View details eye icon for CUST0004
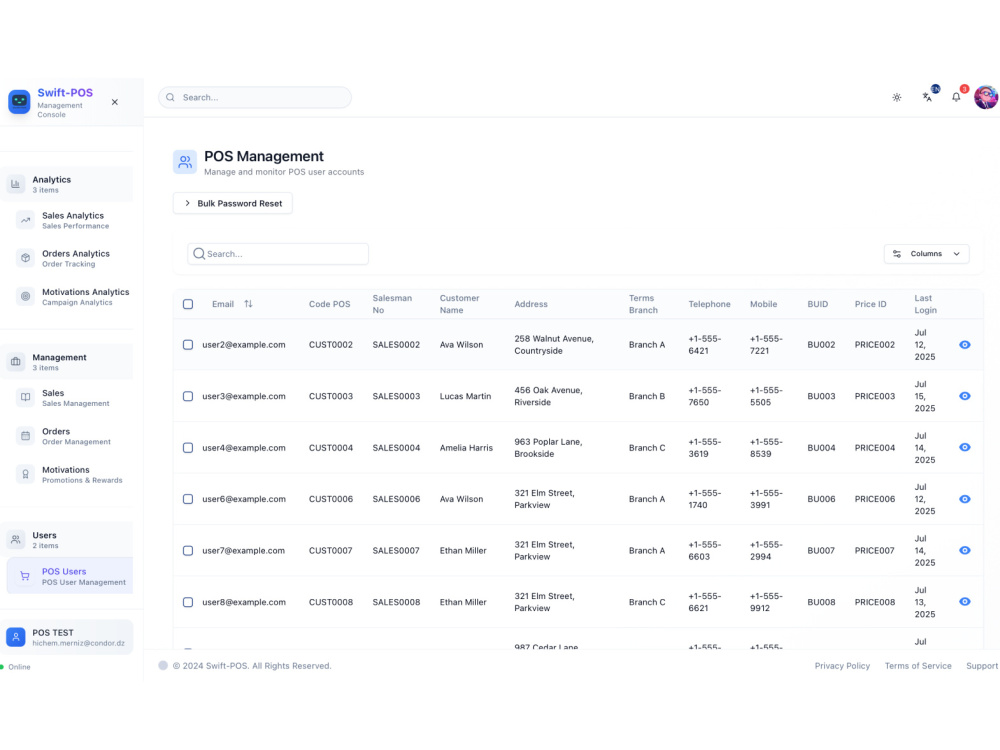 [965, 448]
